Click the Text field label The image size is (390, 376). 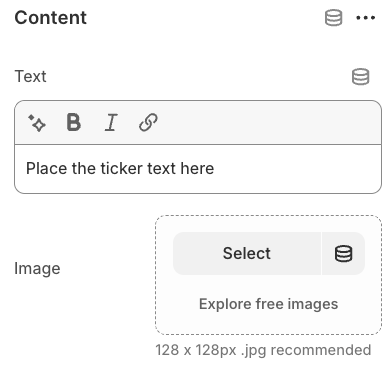pos(30,76)
